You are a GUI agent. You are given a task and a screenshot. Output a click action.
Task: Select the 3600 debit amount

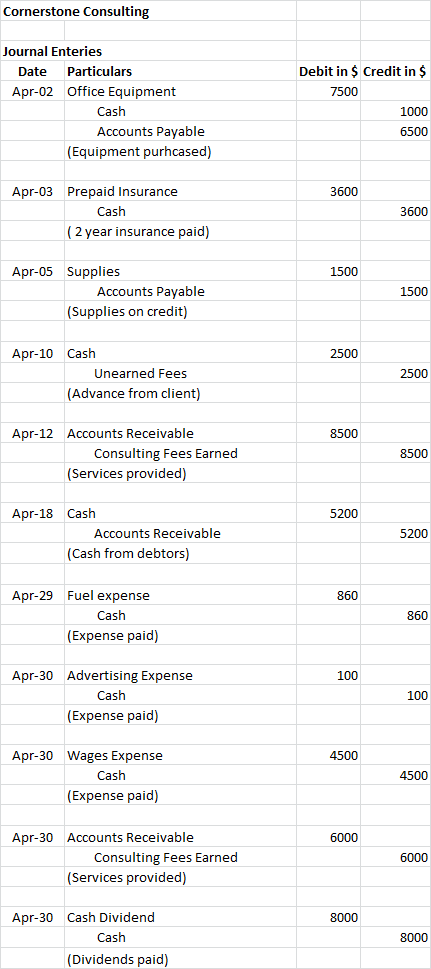(344, 192)
